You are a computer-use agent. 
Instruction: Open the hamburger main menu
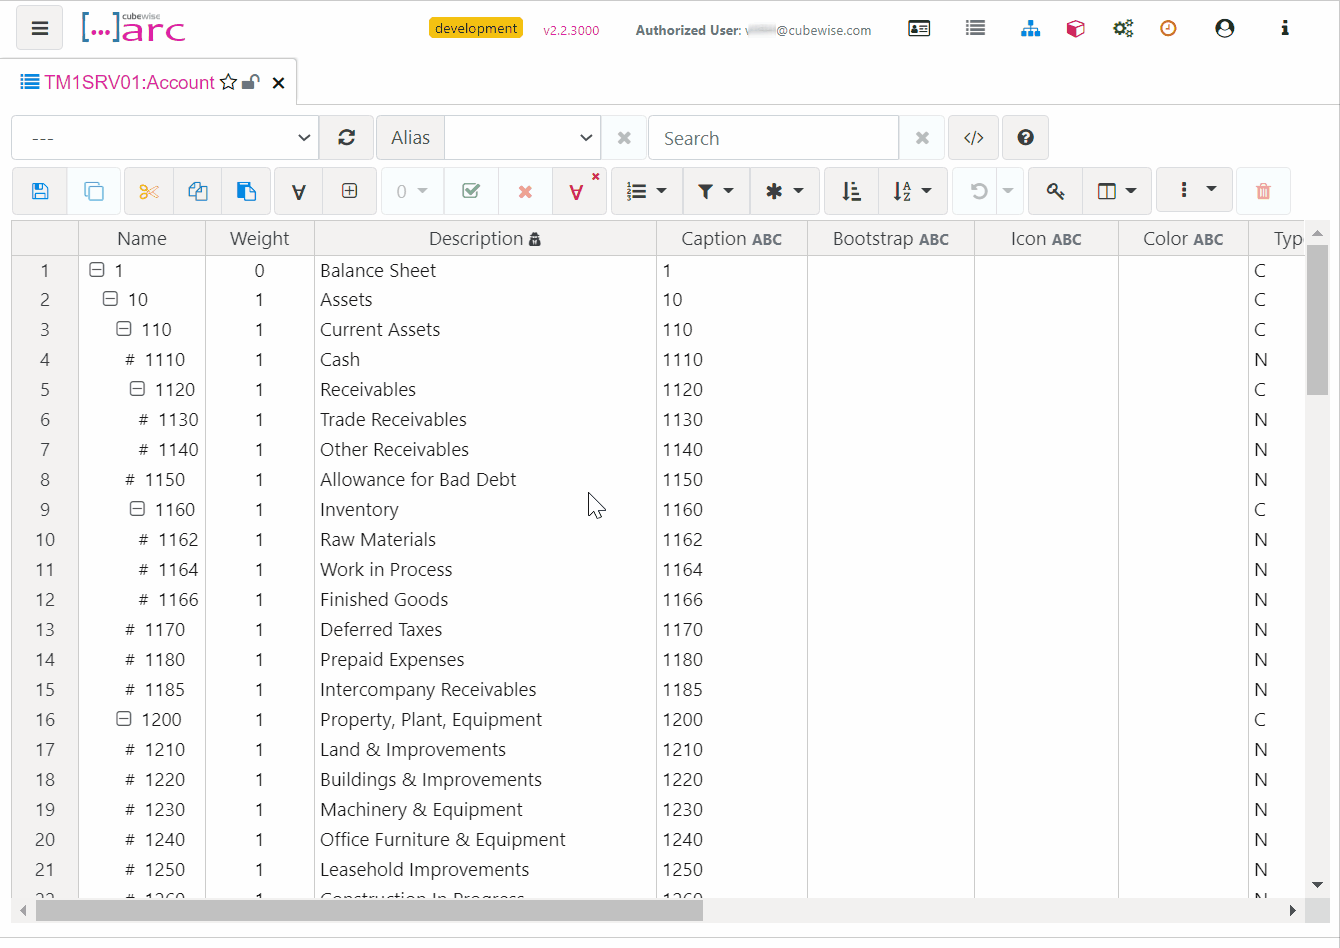tap(40, 28)
